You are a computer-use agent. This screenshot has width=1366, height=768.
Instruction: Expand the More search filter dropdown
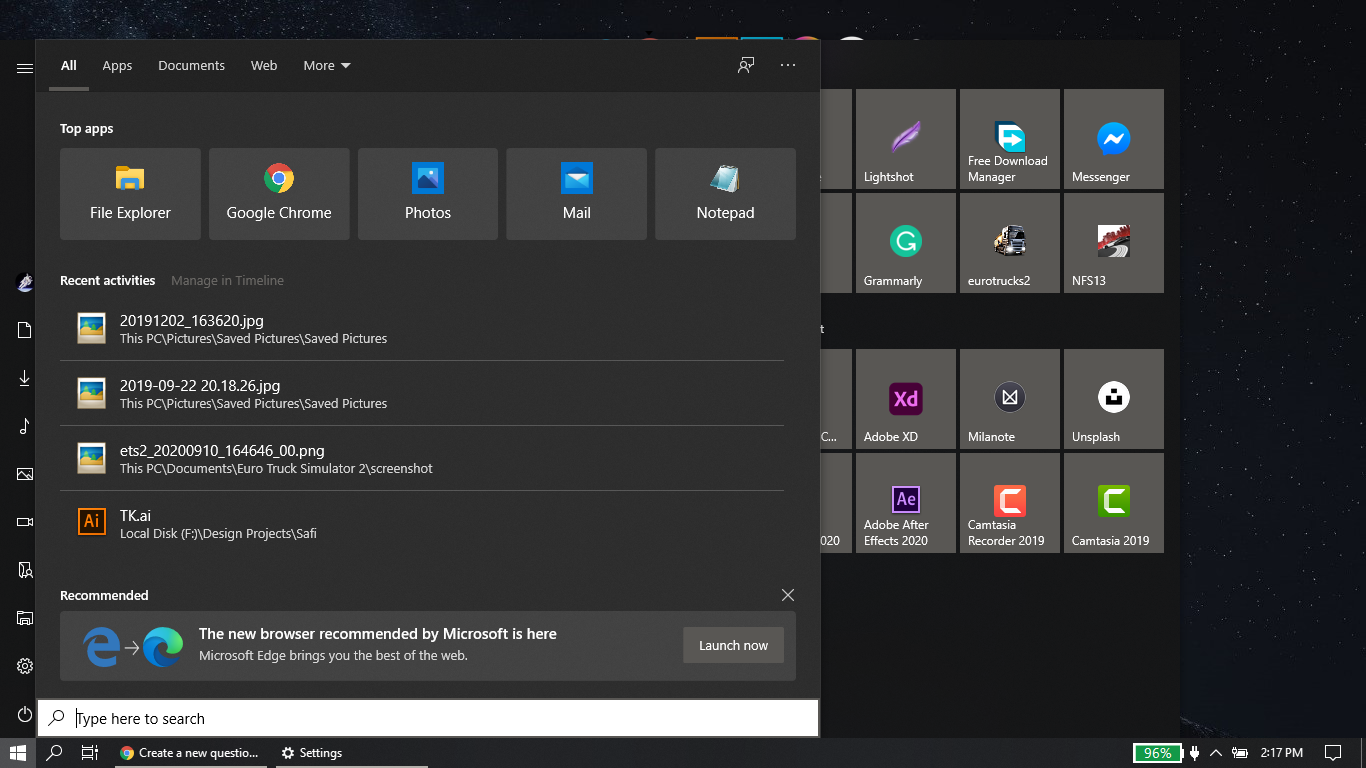tap(327, 66)
